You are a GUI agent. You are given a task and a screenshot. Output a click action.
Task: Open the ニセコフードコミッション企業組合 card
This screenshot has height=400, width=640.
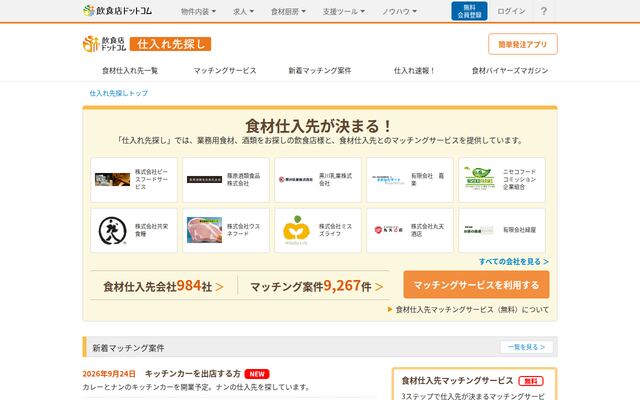pos(502,180)
